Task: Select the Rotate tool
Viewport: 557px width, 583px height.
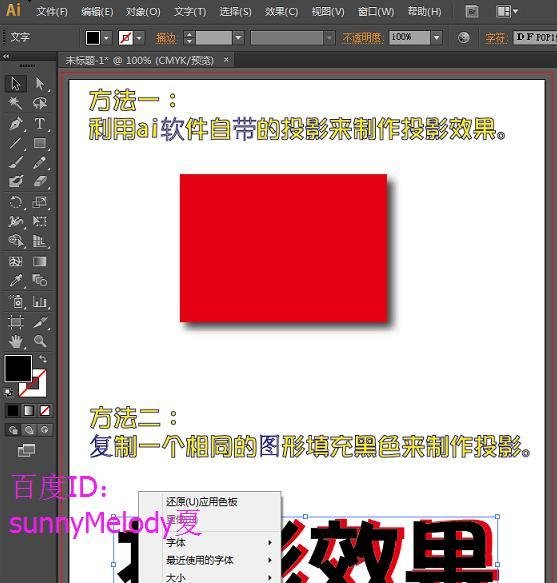Action: tap(16, 202)
